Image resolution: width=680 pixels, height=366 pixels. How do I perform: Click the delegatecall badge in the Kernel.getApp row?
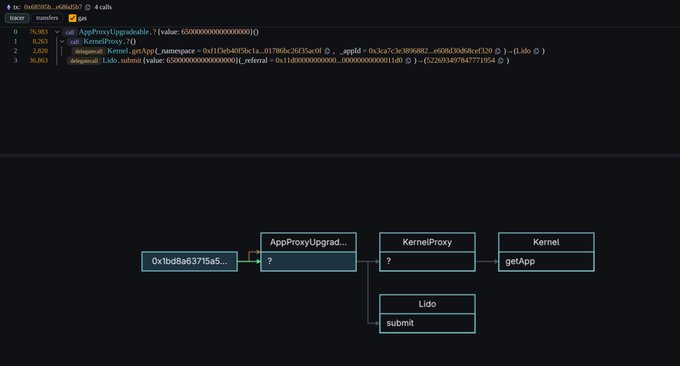89,52
